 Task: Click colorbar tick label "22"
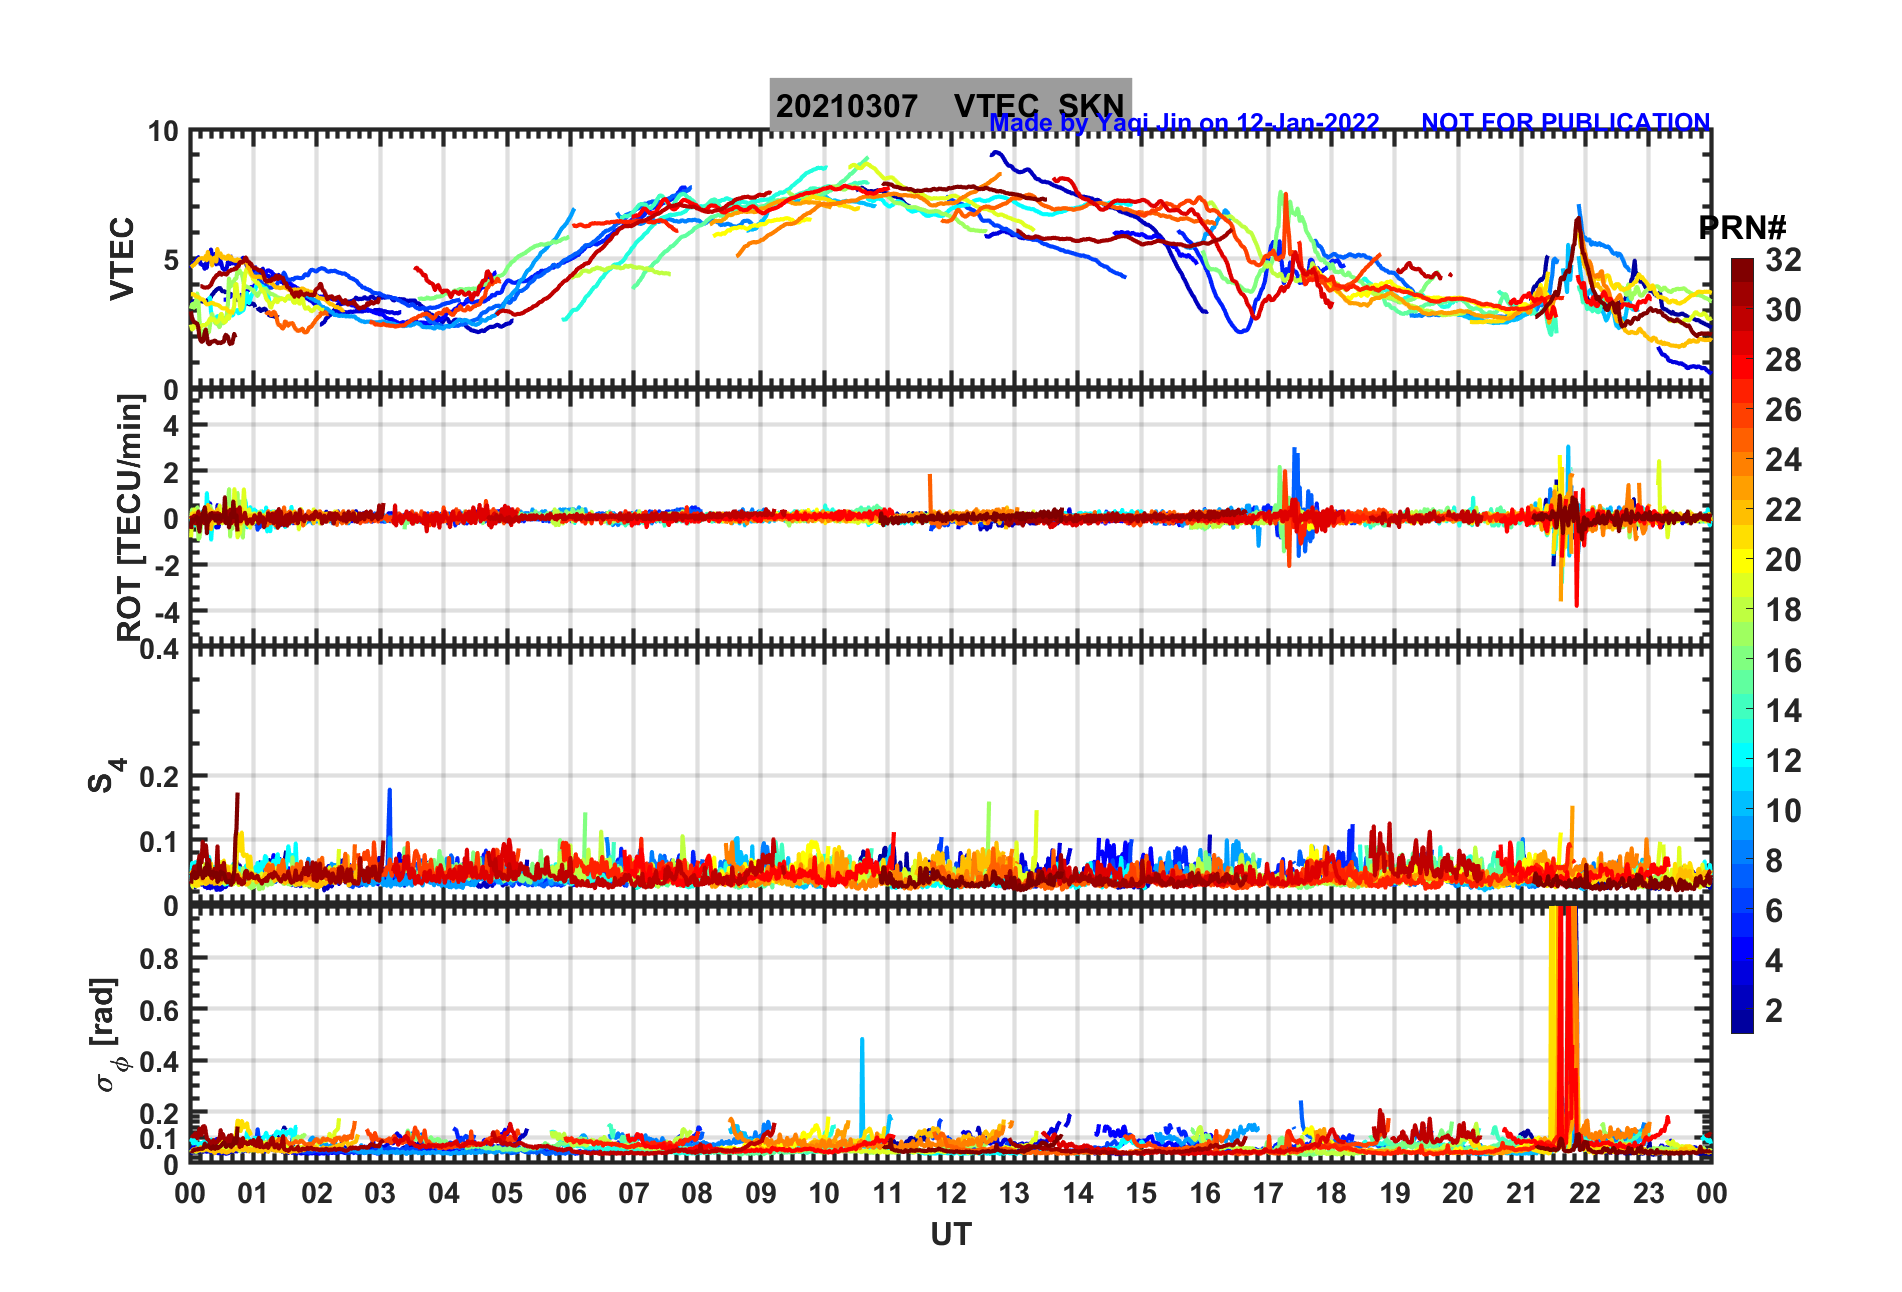(1783, 510)
